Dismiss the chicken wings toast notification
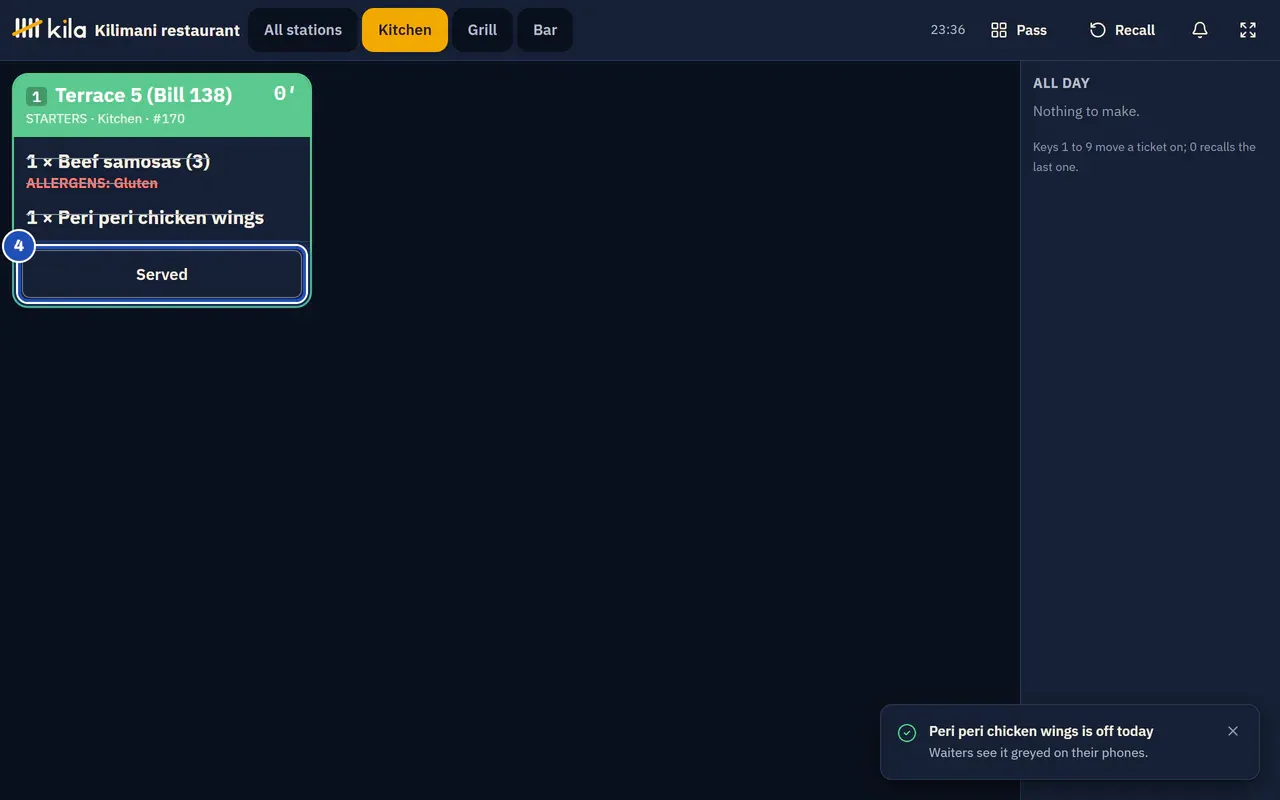The height and width of the screenshot is (800, 1280). (x=1233, y=731)
